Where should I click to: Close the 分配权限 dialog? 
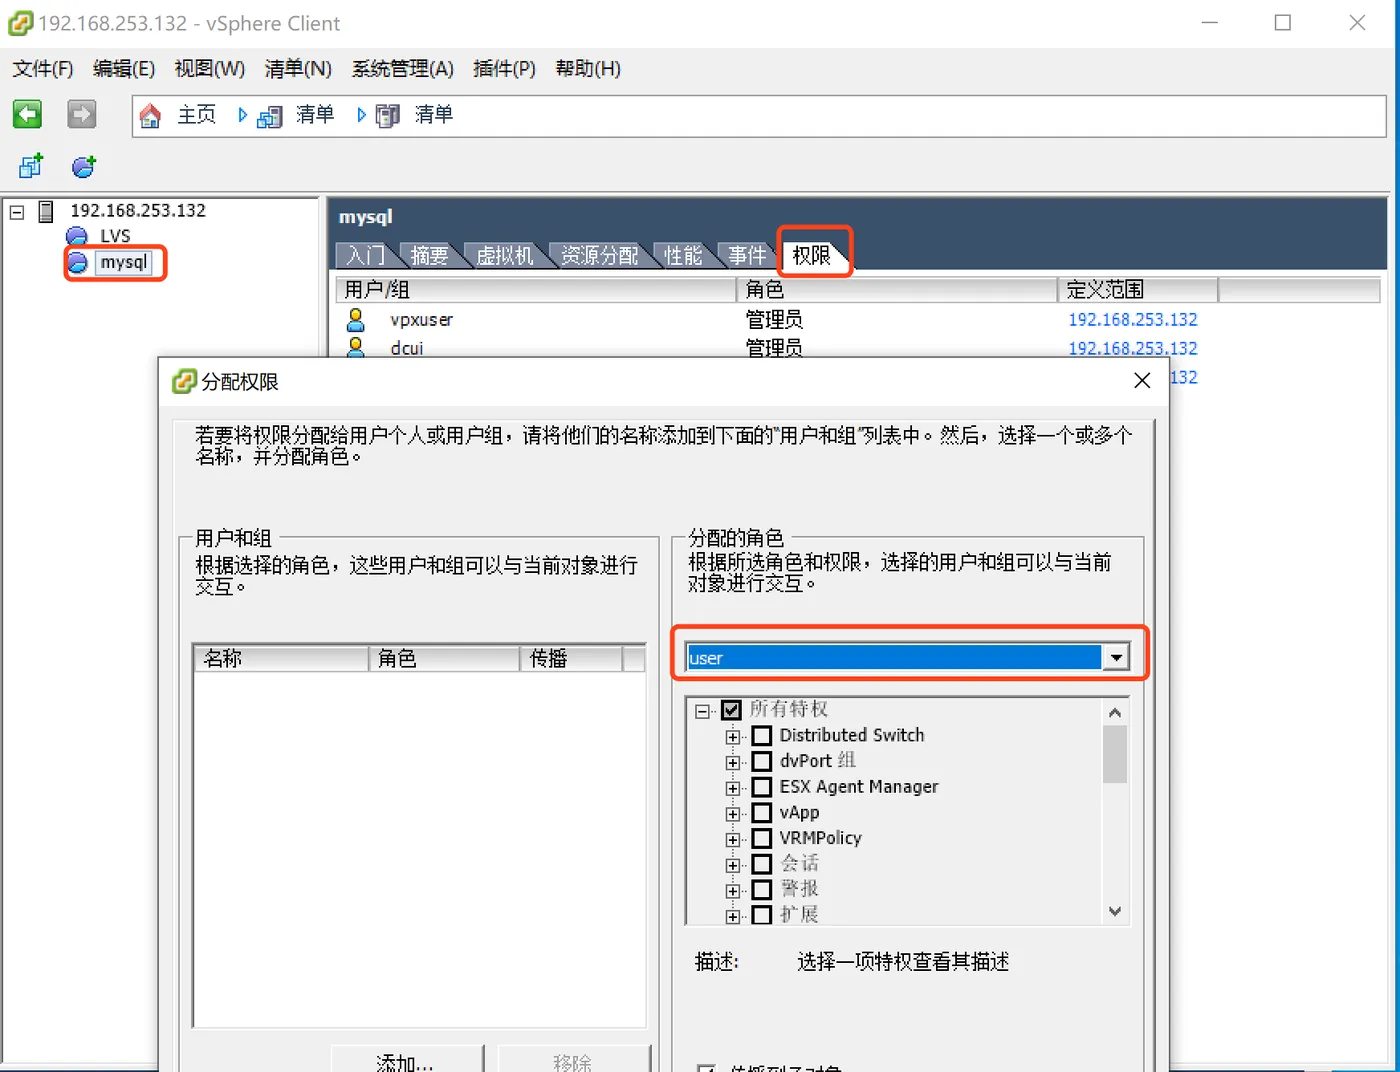(x=1142, y=380)
